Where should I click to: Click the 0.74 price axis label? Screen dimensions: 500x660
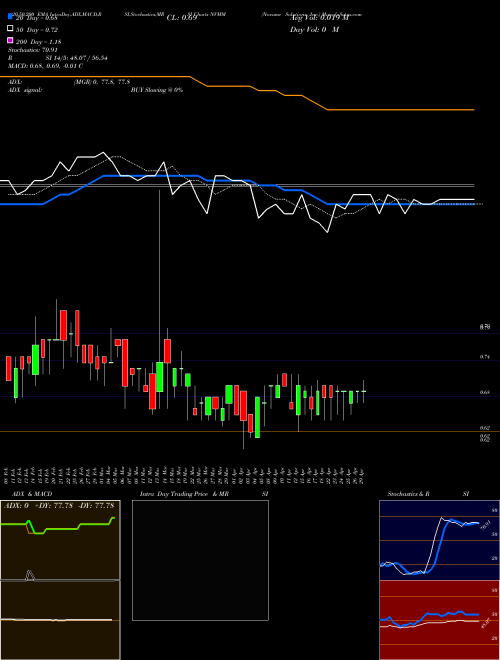click(485, 357)
